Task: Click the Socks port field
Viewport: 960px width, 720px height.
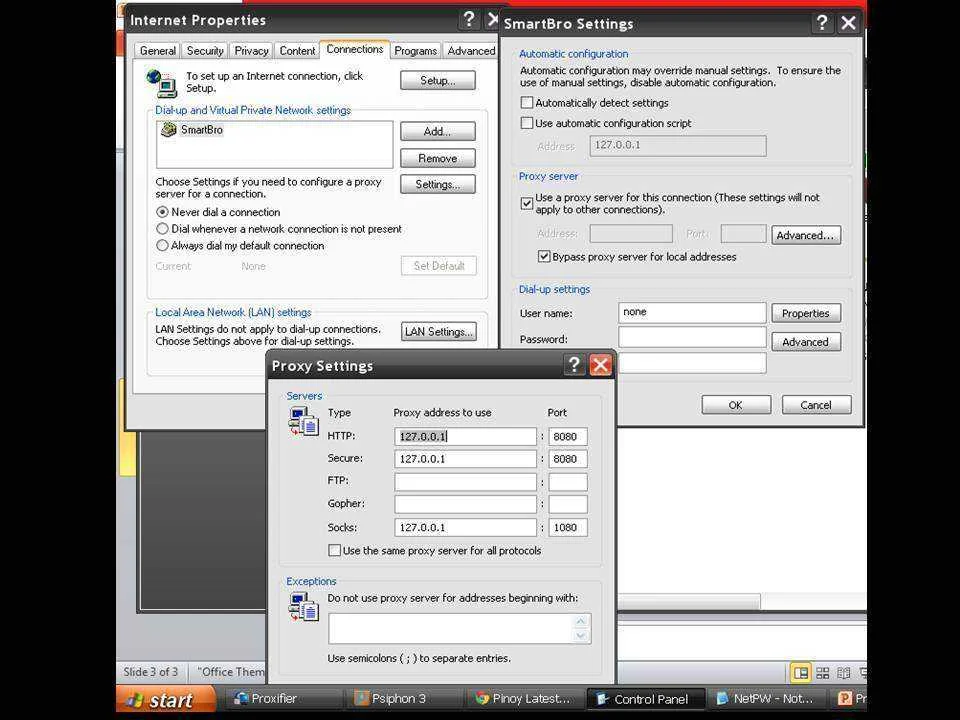Action: [568, 527]
